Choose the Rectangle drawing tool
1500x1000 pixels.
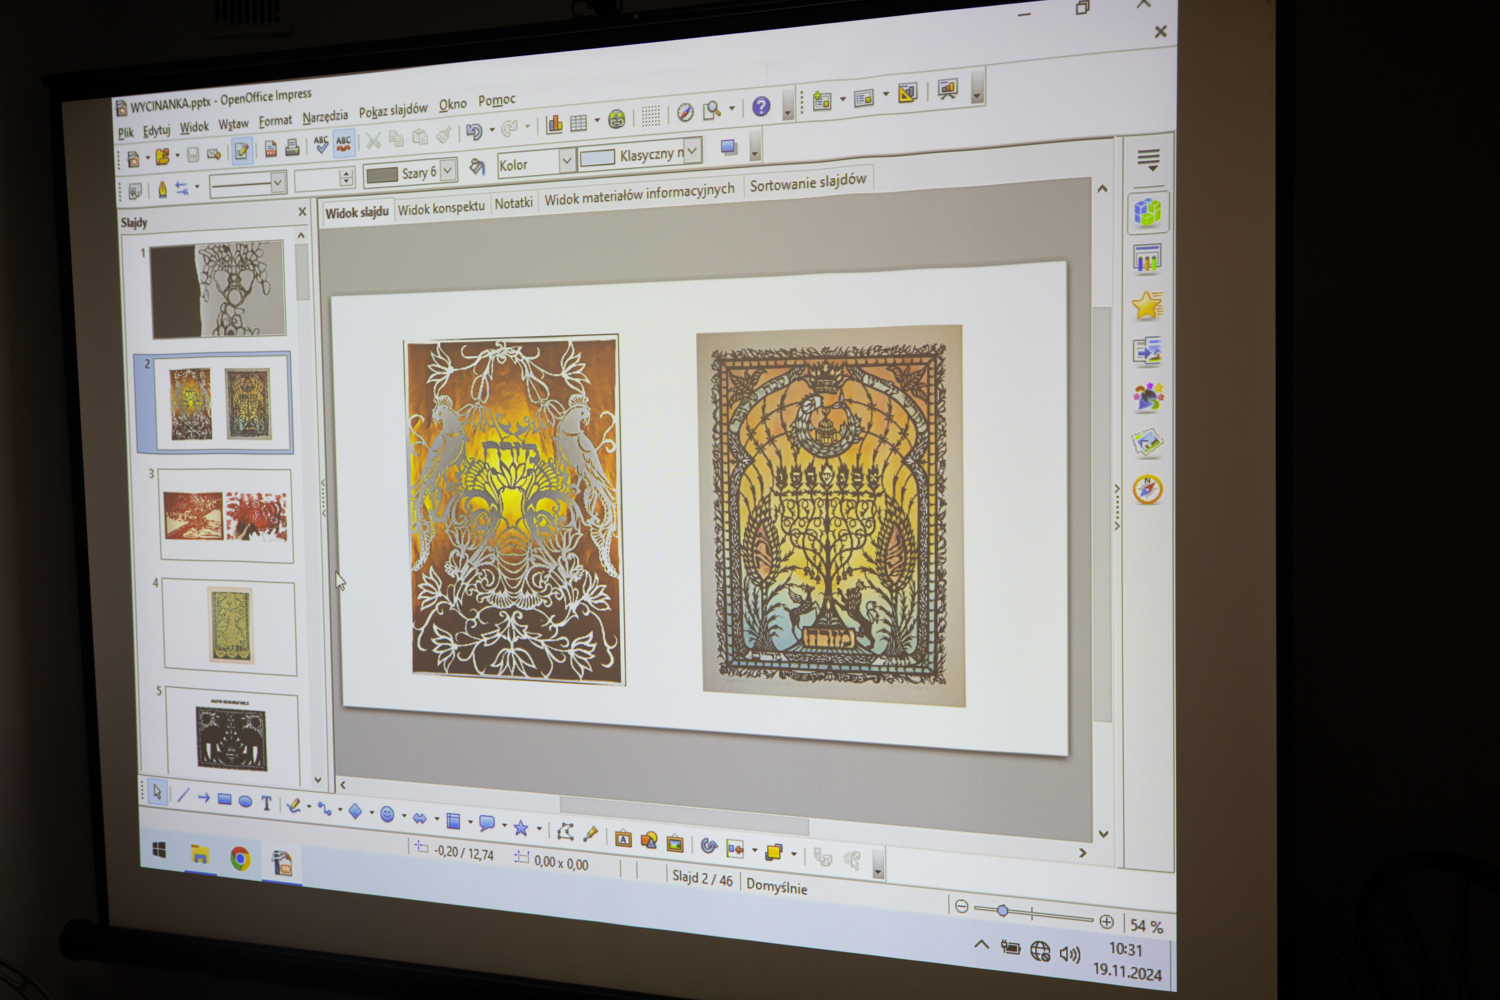[224, 799]
